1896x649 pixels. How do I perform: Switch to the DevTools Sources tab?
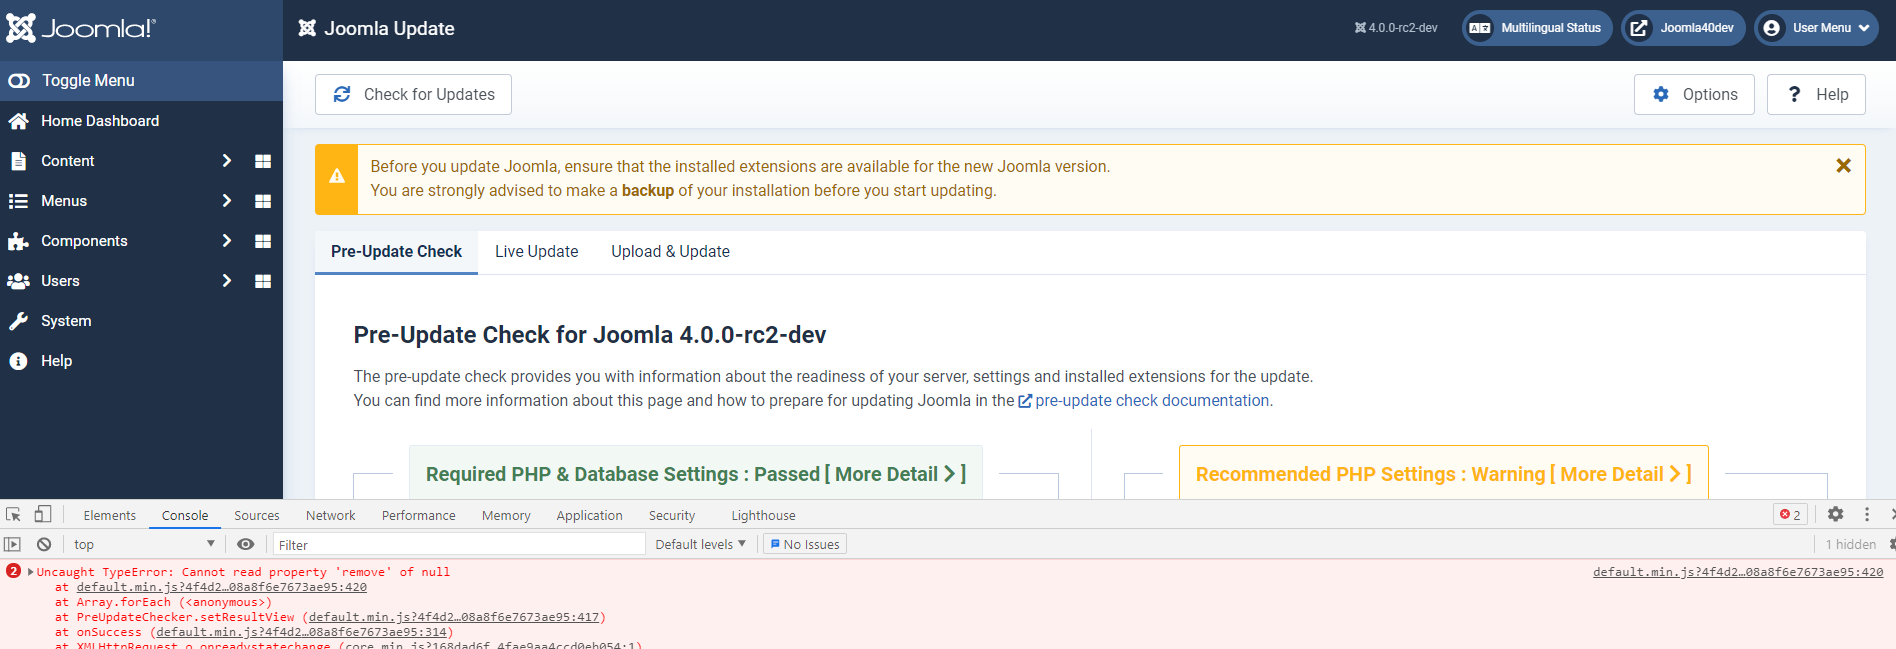[257, 516]
